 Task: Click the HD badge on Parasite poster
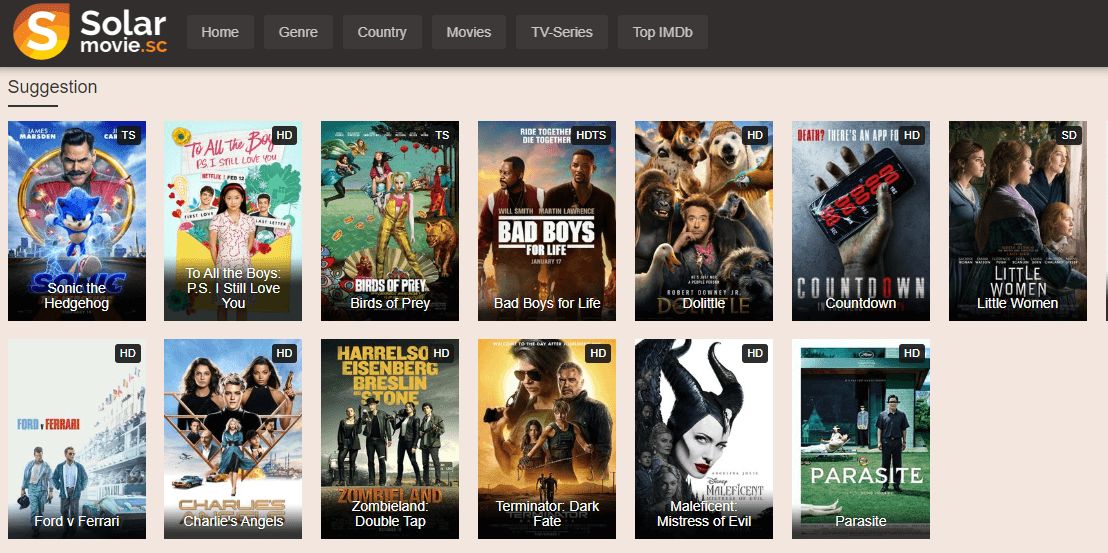(911, 353)
